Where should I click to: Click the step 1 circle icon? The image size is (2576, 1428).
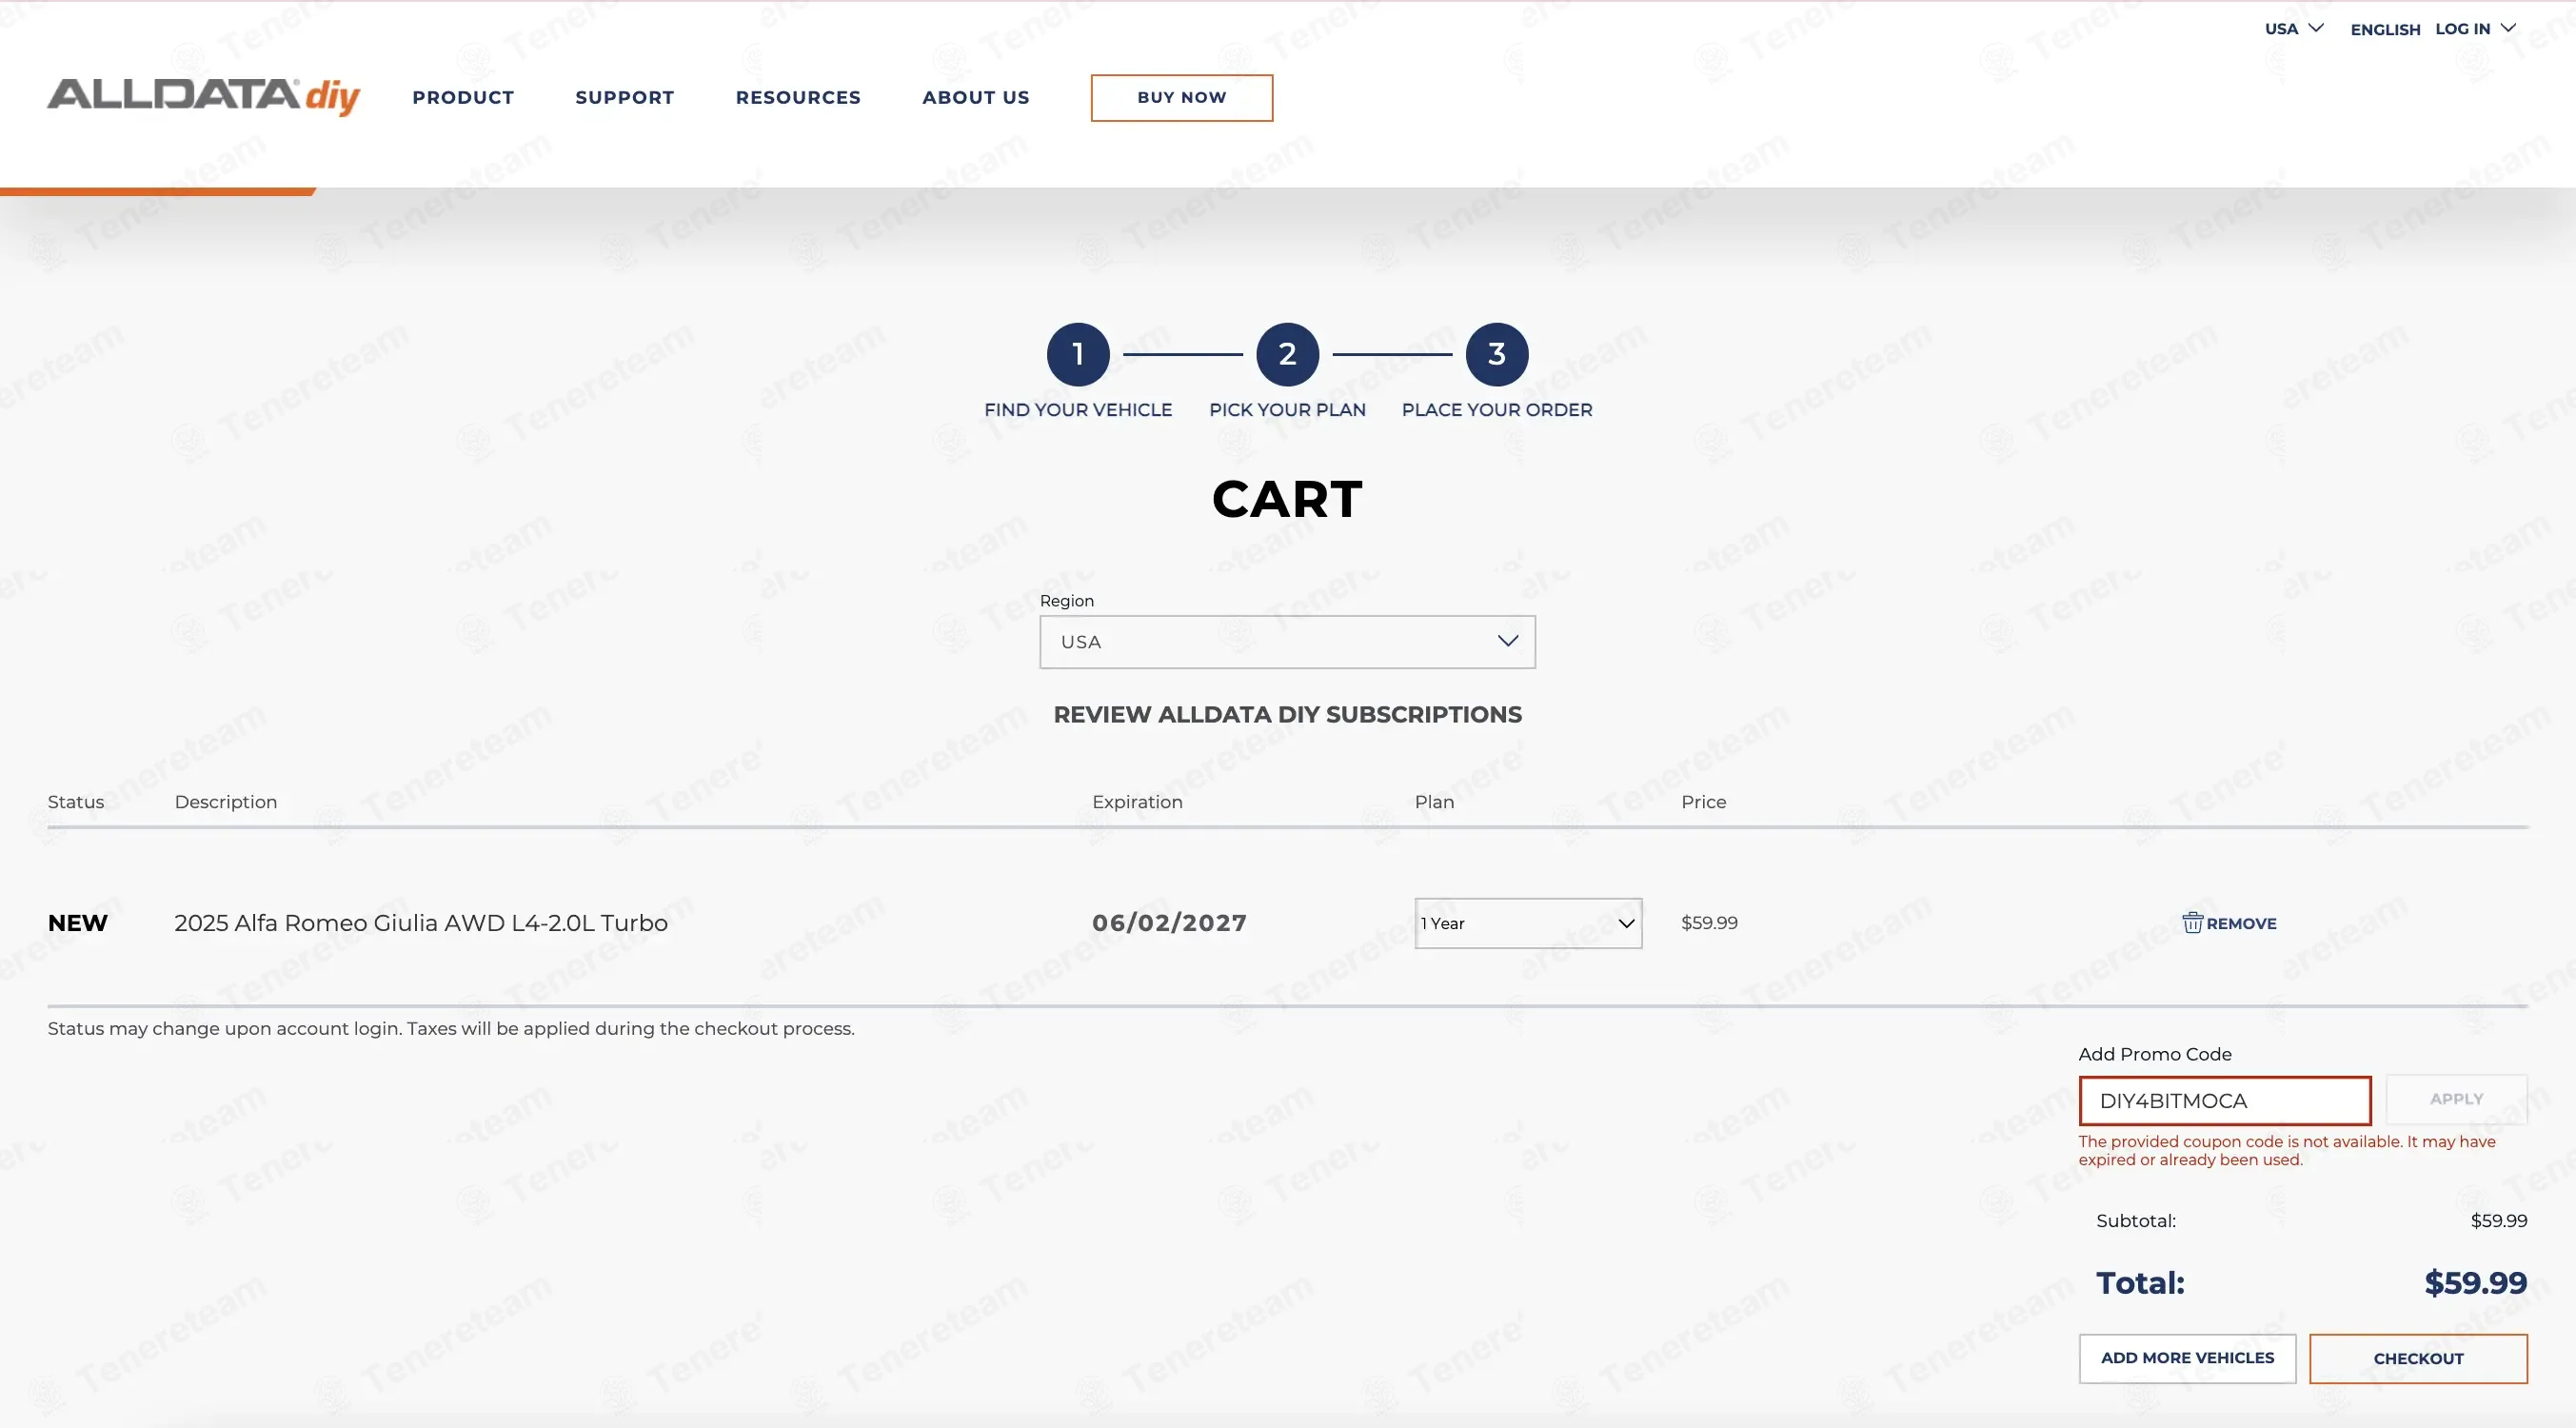1078,354
